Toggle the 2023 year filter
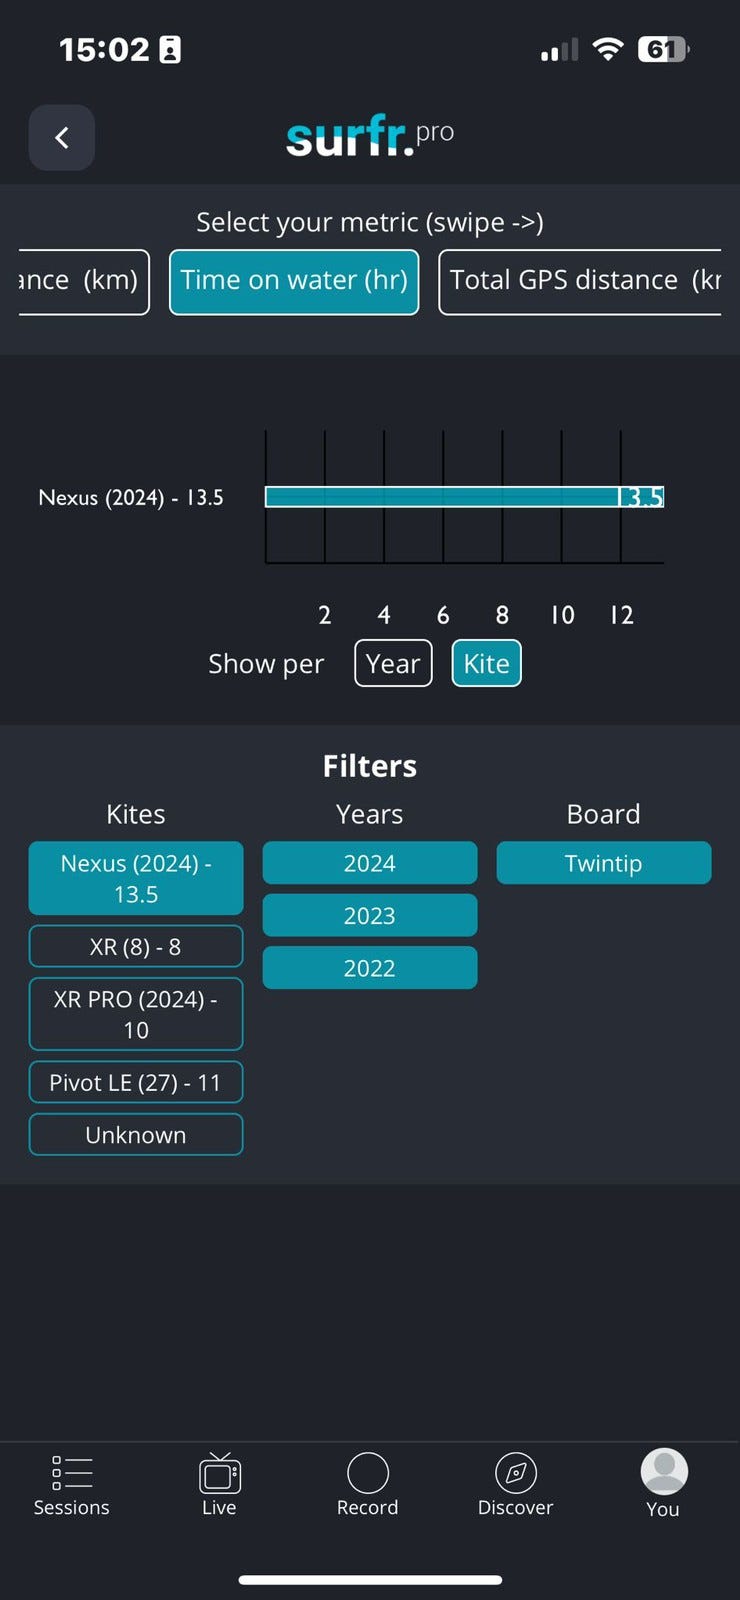This screenshot has width=740, height=1600. point(369,916)
